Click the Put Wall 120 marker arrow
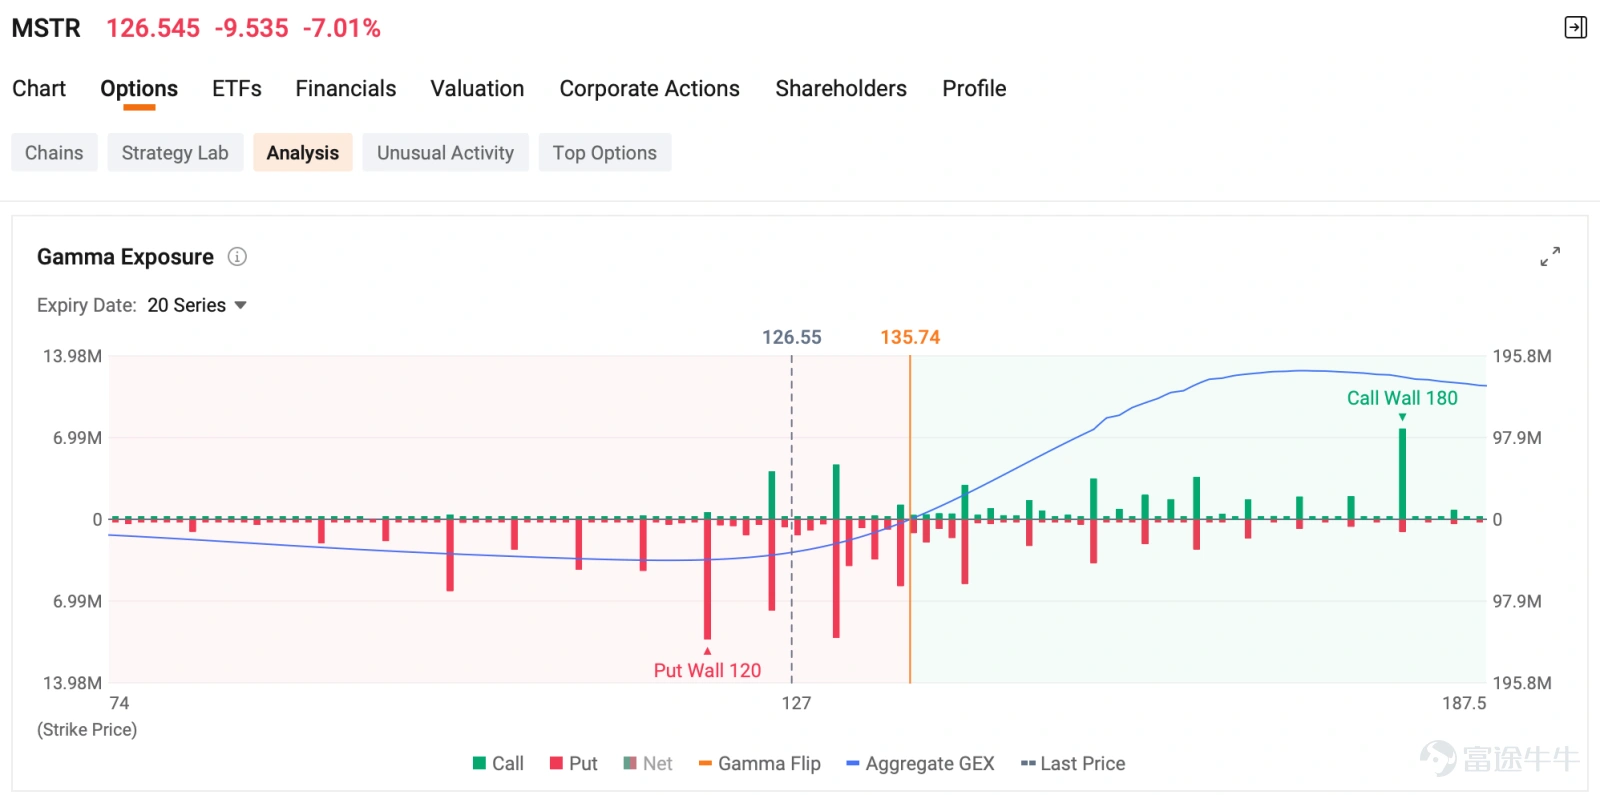Screen dimensions: 1600x795 tap(707, 651)
